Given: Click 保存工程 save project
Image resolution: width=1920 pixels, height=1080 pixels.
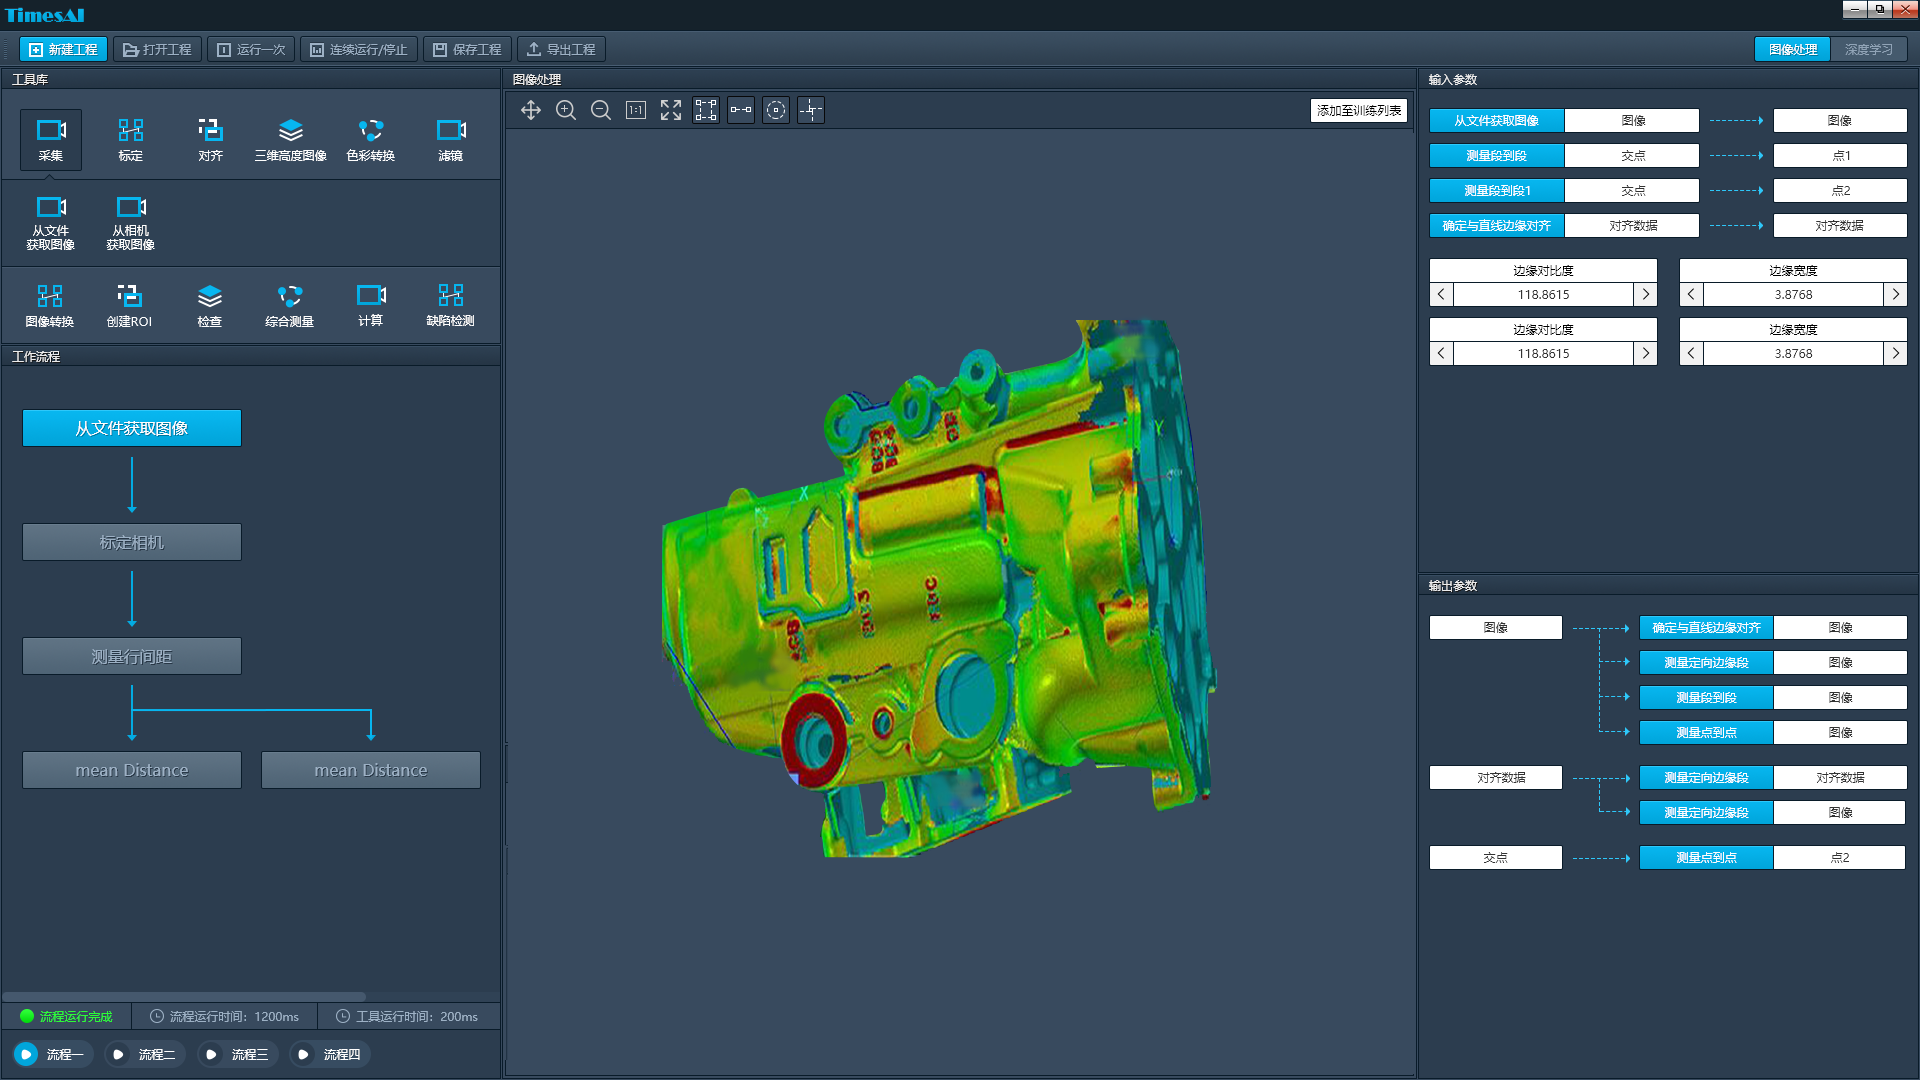Looking at the screenshot, I should (x=467, y=49).
